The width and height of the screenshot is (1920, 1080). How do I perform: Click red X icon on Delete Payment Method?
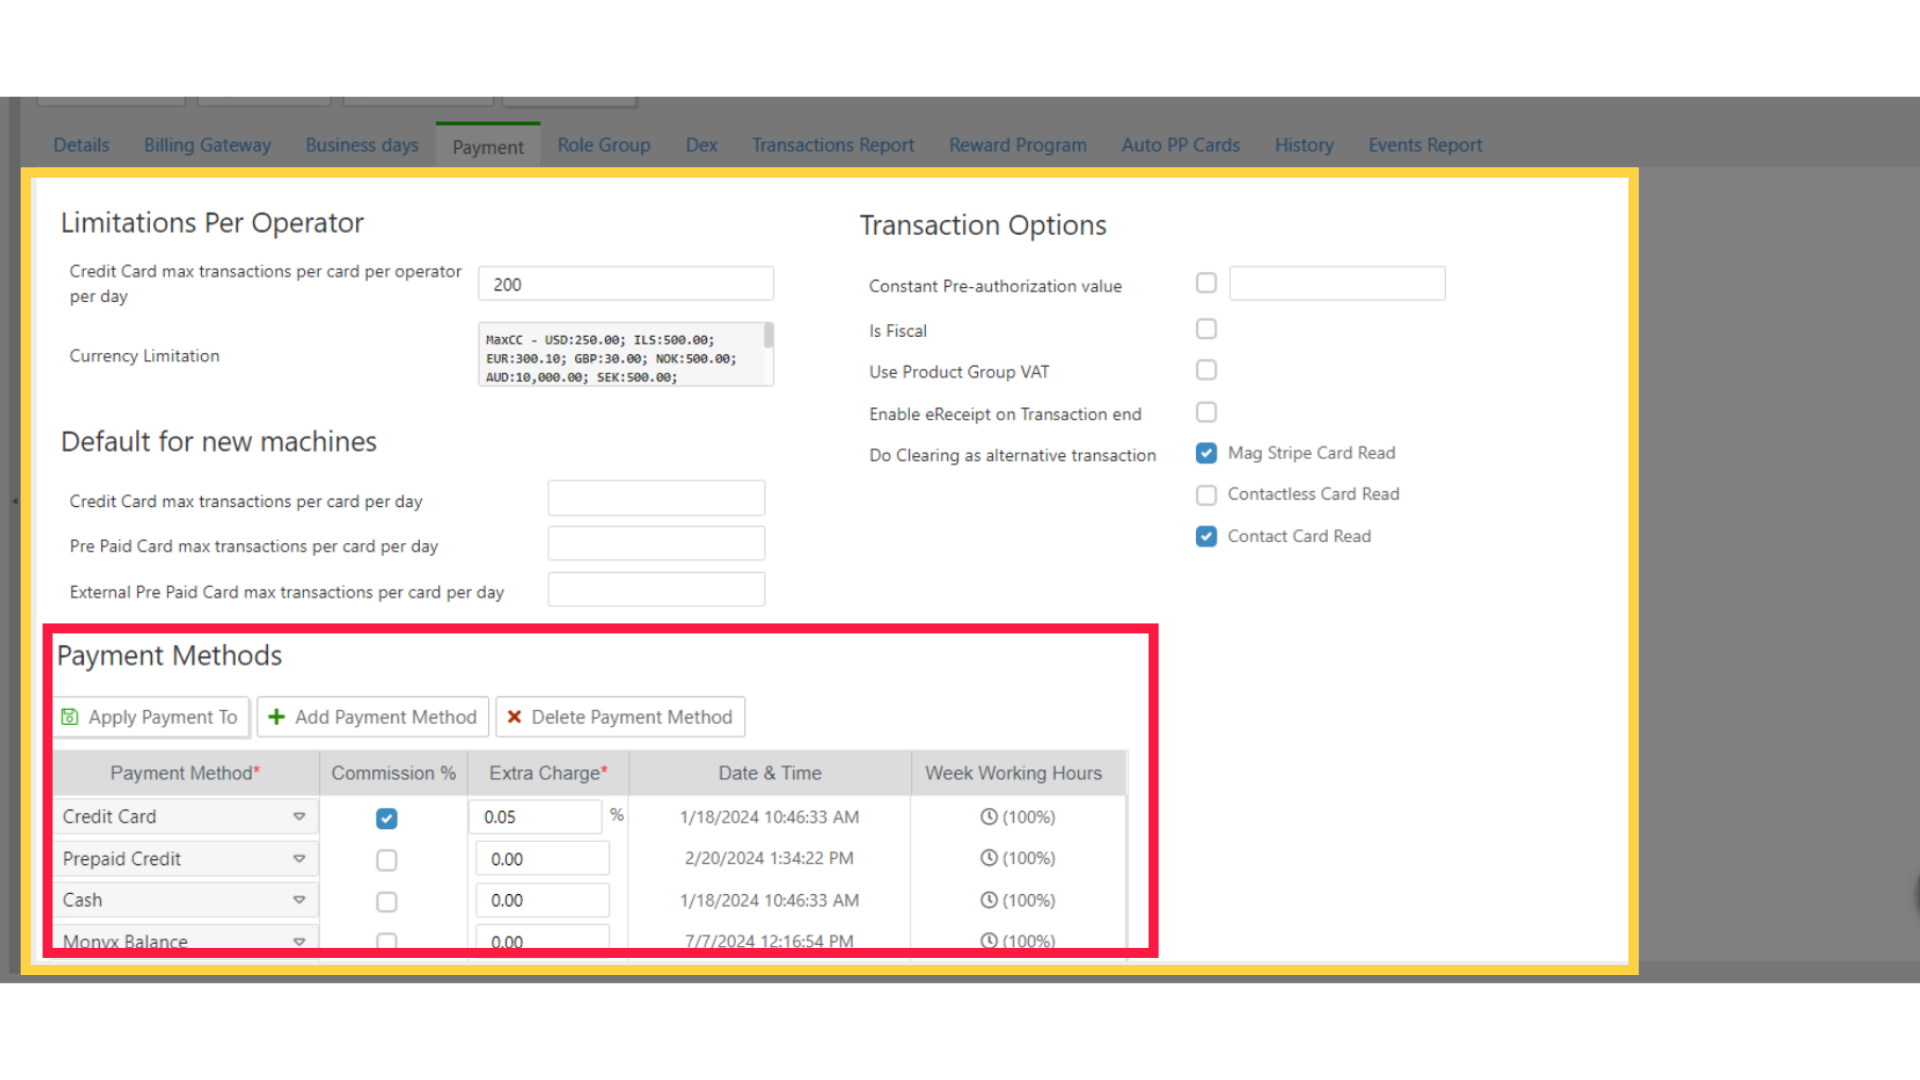514,717
